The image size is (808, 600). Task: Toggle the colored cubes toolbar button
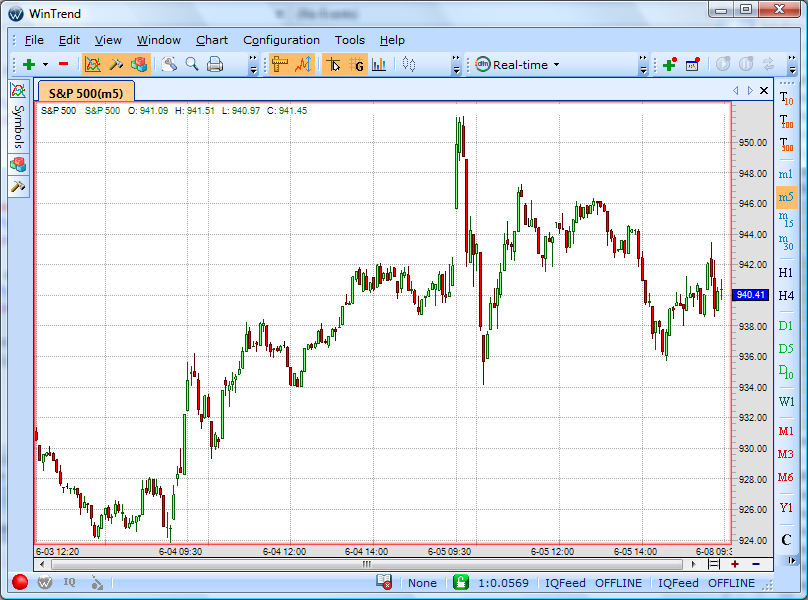pos(139,64)
